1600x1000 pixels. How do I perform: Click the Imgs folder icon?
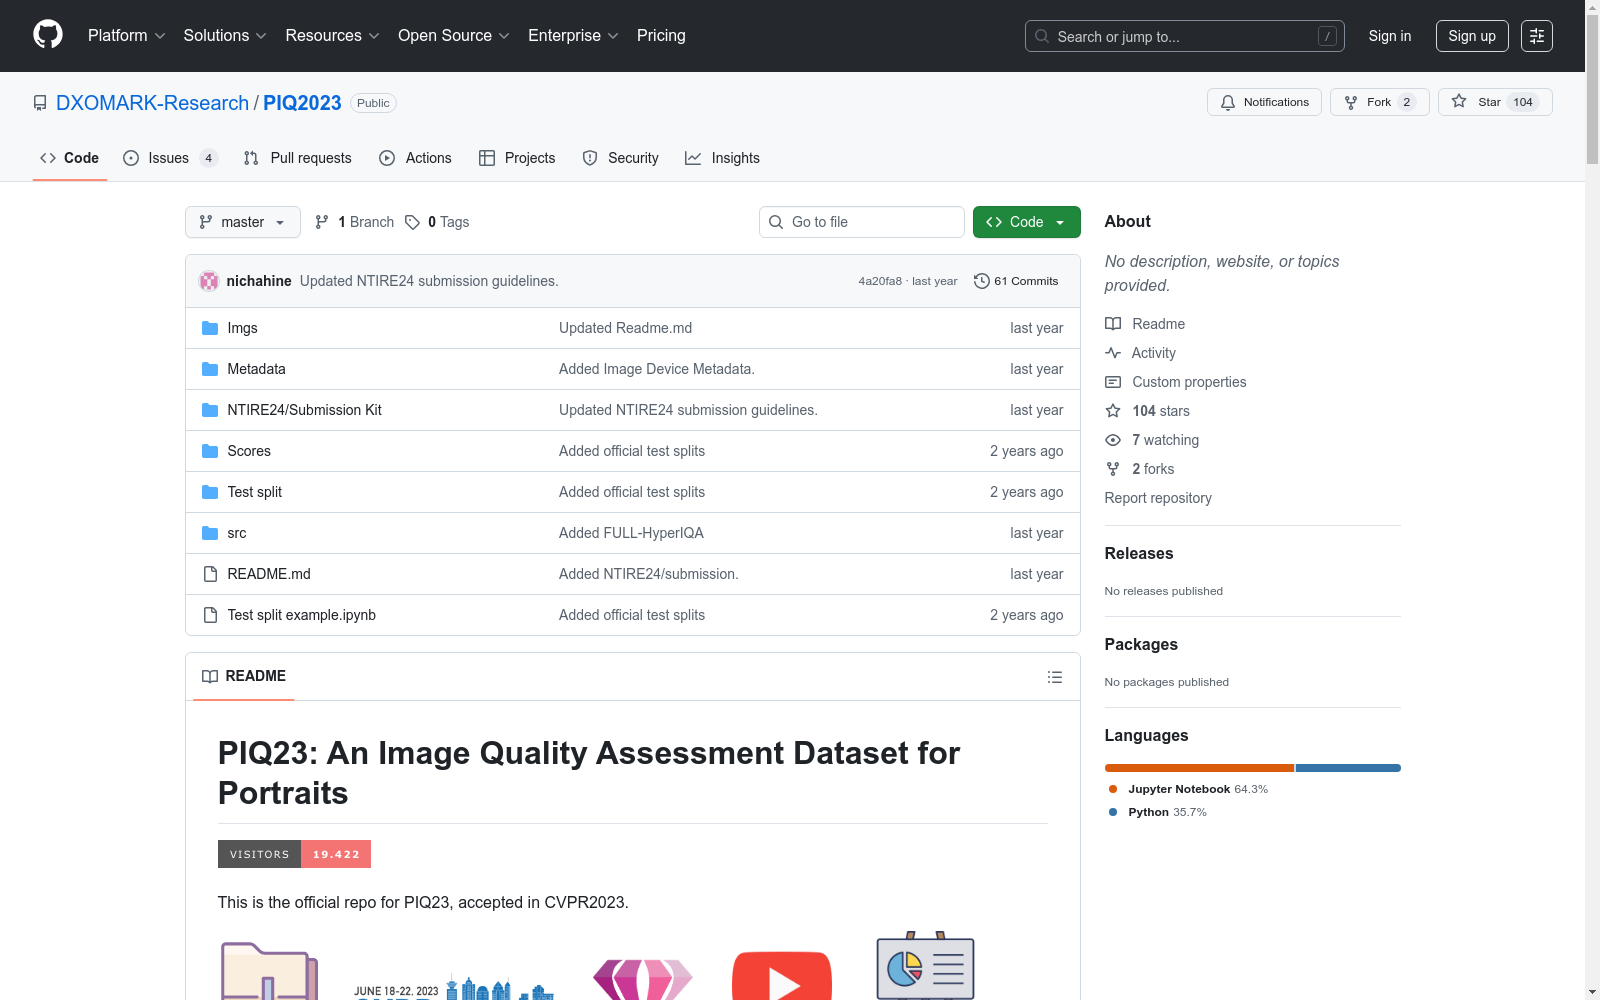[210, 328]
